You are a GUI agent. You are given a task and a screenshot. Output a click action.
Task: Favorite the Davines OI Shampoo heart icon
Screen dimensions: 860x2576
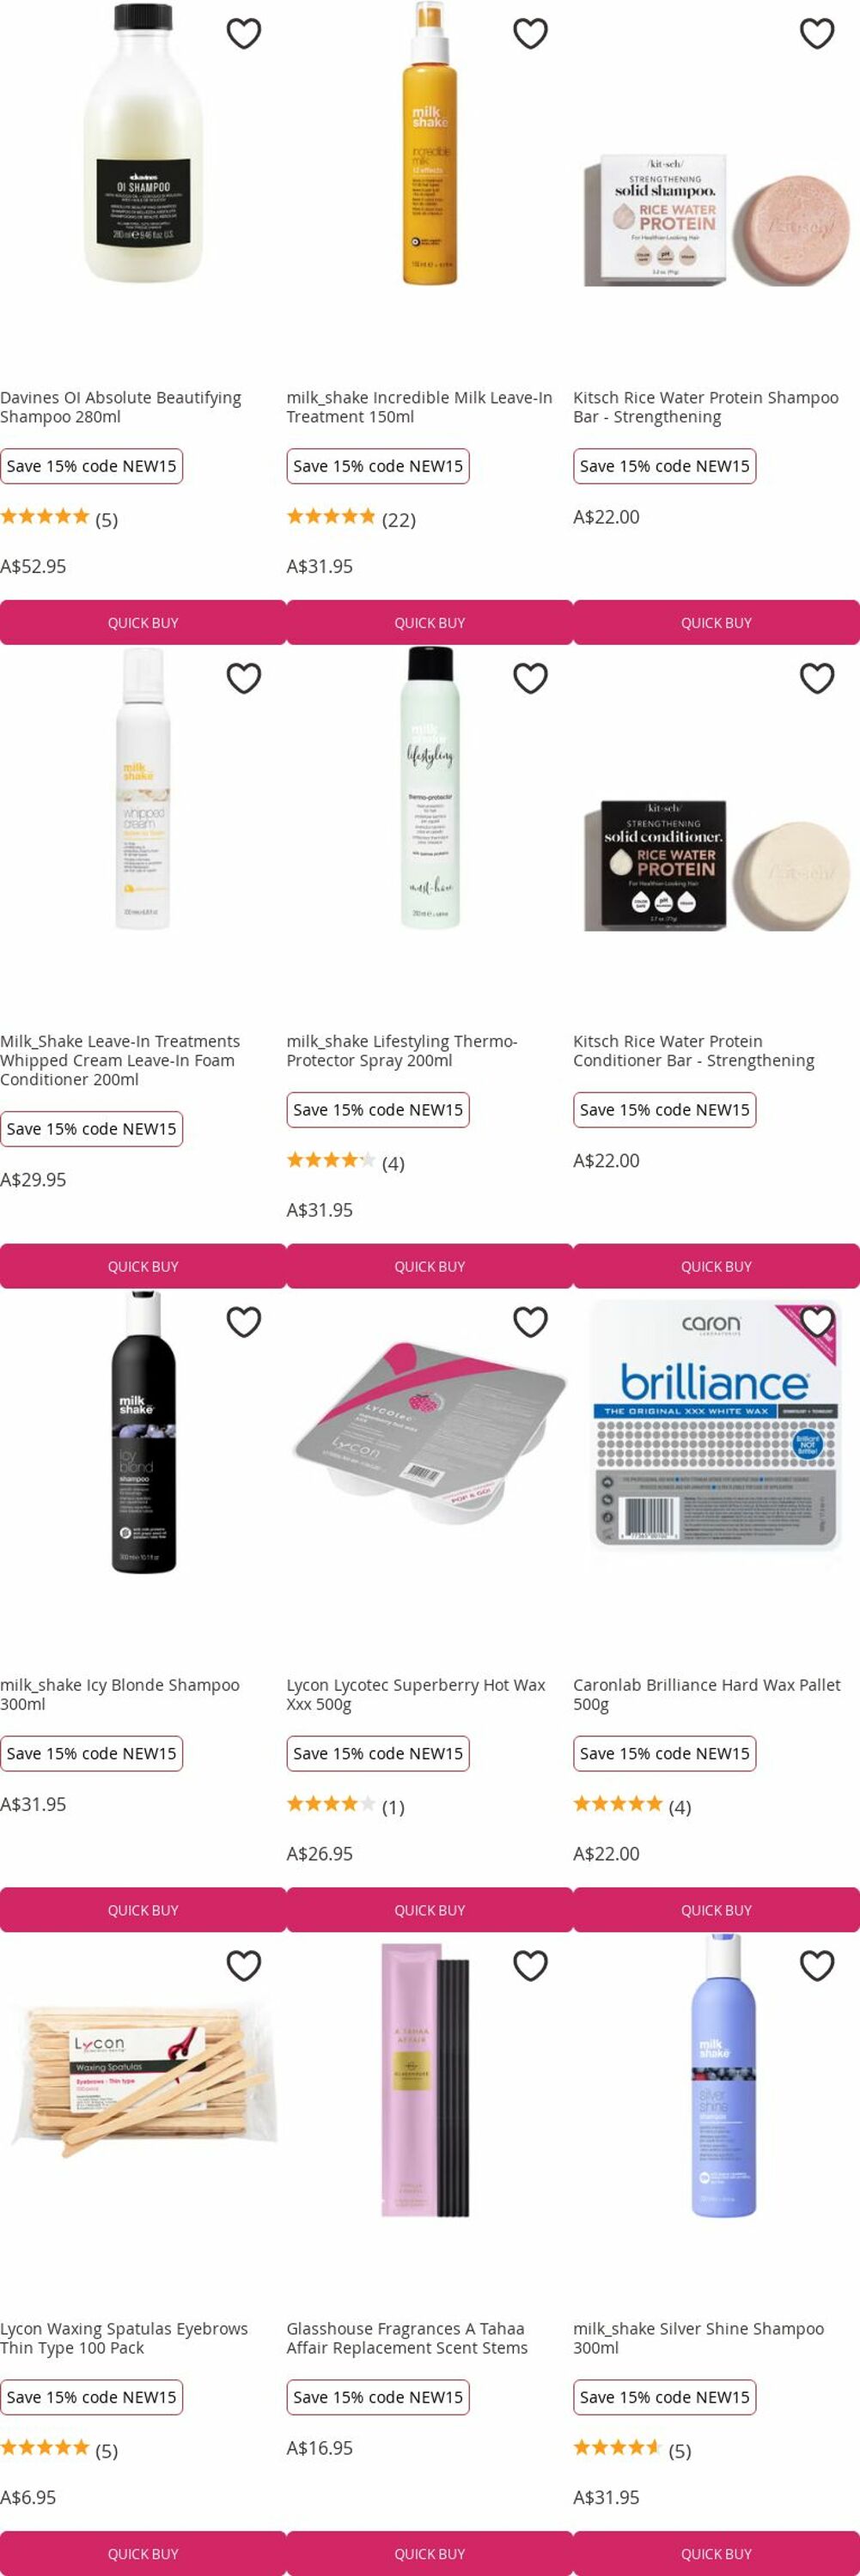click(x=243, y=34)
